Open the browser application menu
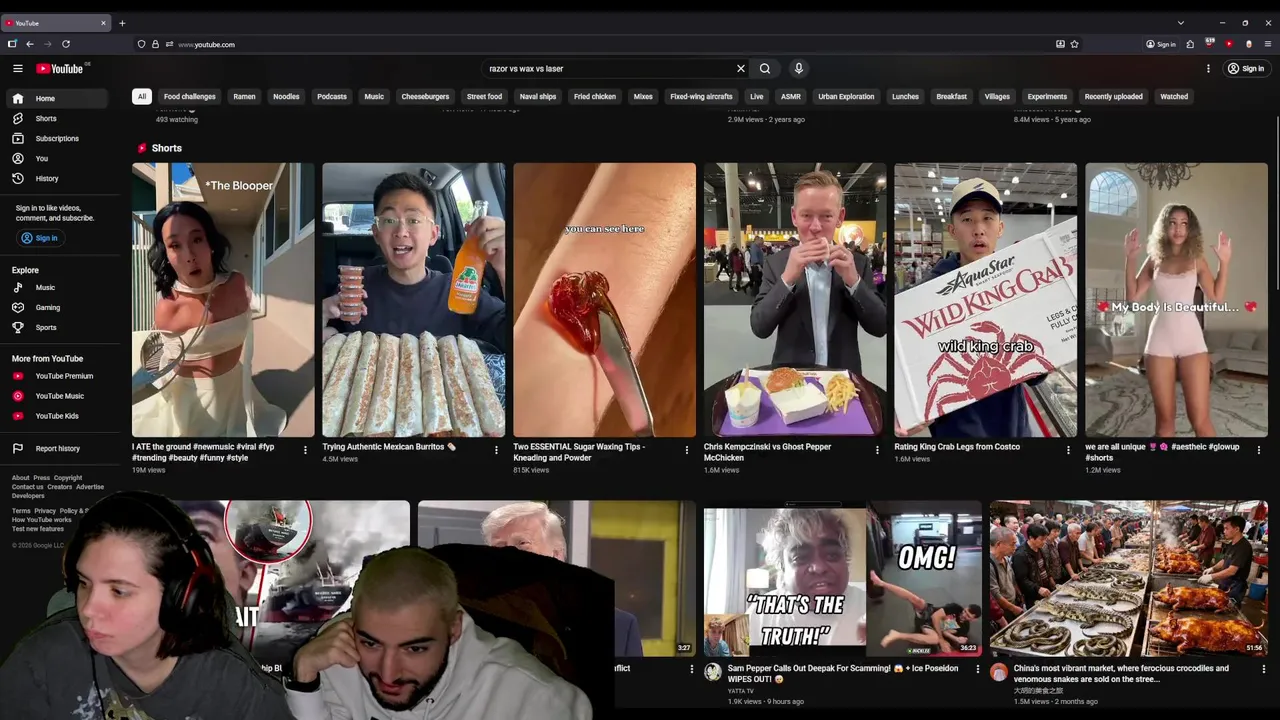Viewport: 1280px width, 720px height. pos(1268,44)
